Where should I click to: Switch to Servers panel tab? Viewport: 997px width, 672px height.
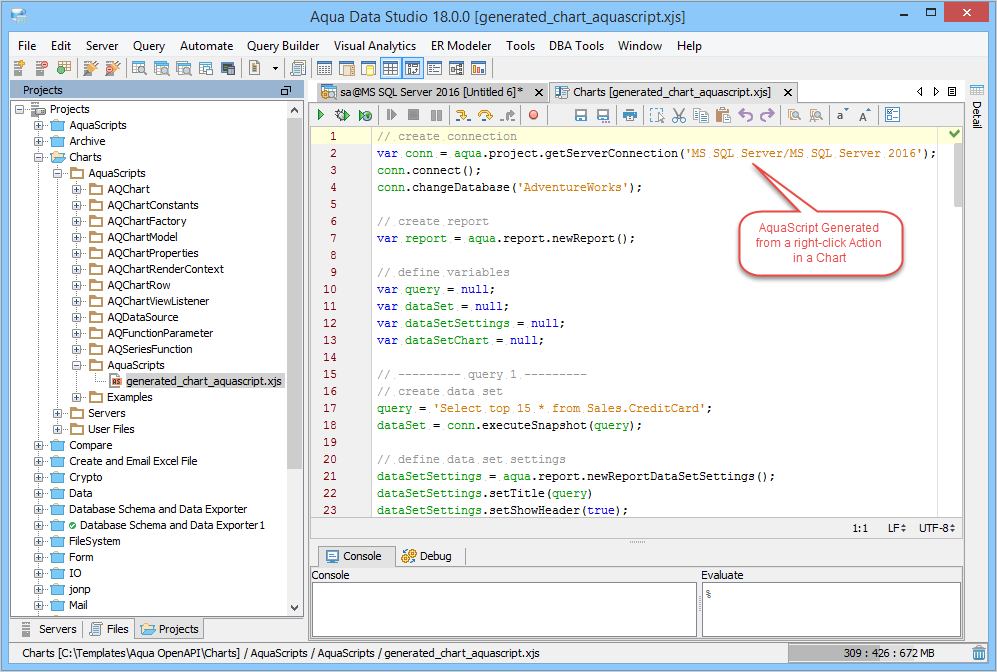(50, 629)
